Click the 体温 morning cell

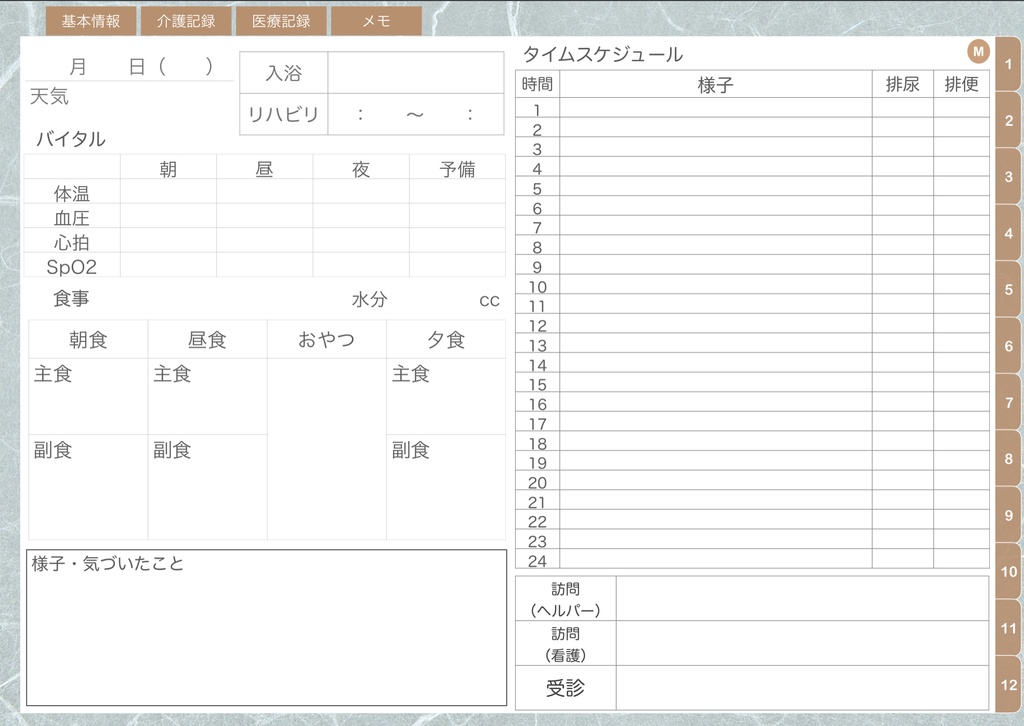pyautogui.click(x=168, y=194)
